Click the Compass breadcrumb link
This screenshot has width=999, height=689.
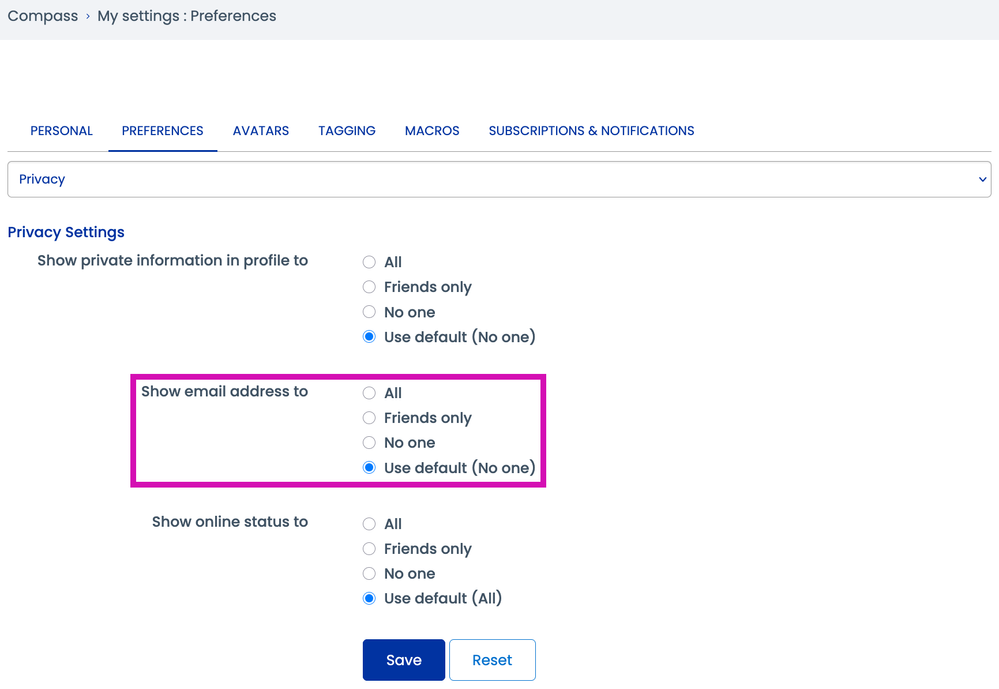point(42,16)
